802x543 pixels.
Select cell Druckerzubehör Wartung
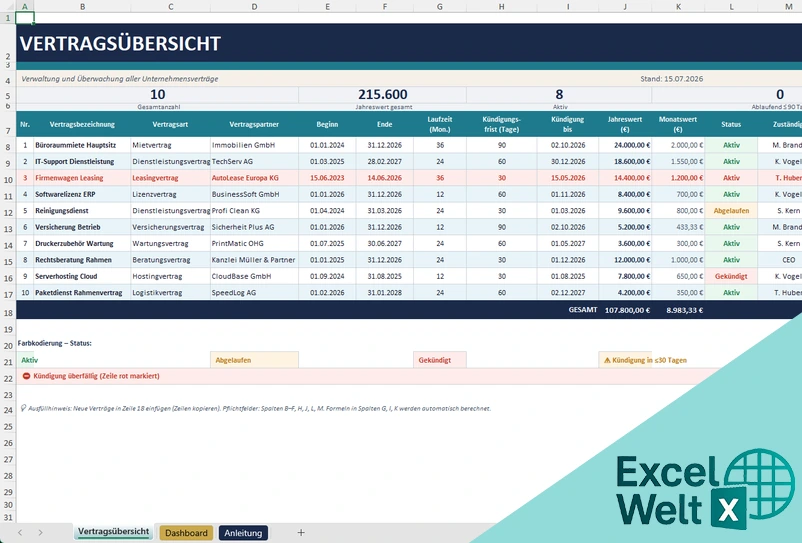pyautogui.click(x=82, y=243)
